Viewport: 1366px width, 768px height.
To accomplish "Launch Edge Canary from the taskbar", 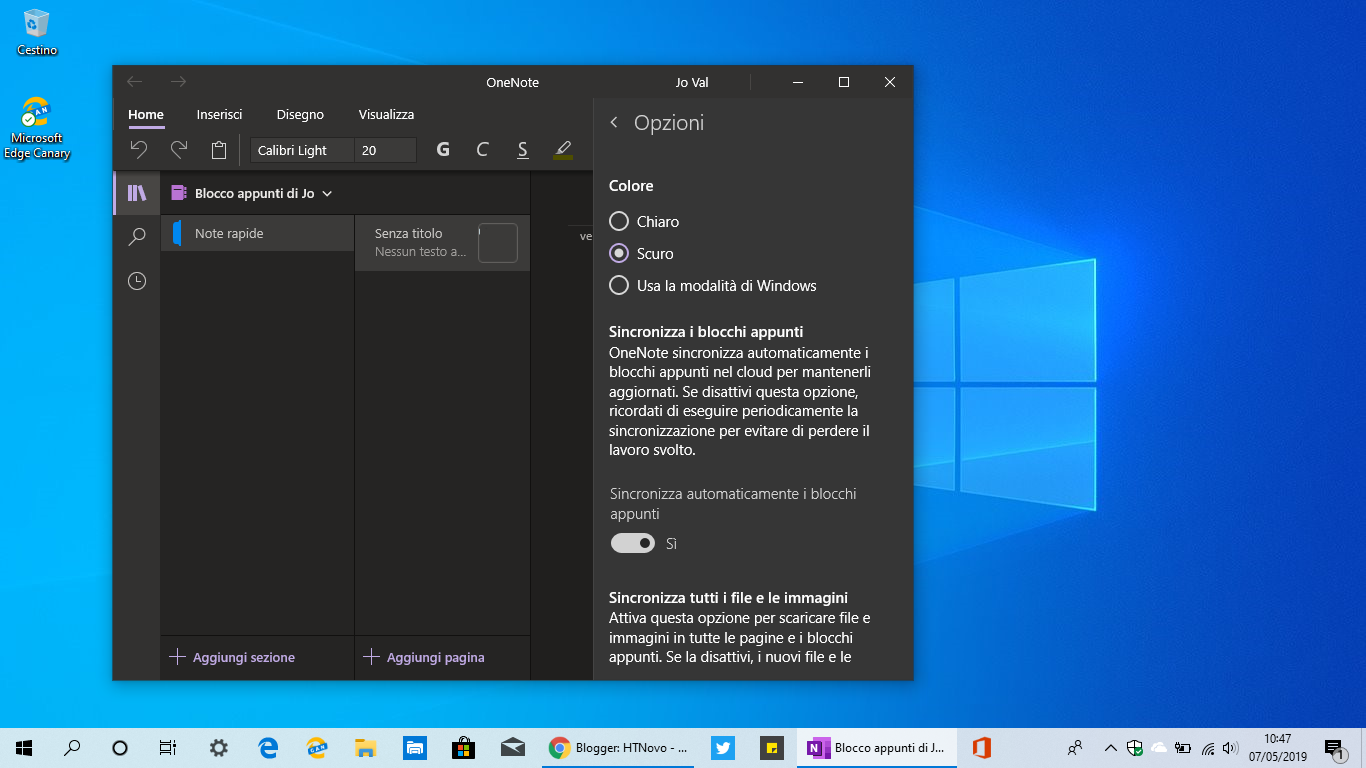I will (x=317, y=748).
